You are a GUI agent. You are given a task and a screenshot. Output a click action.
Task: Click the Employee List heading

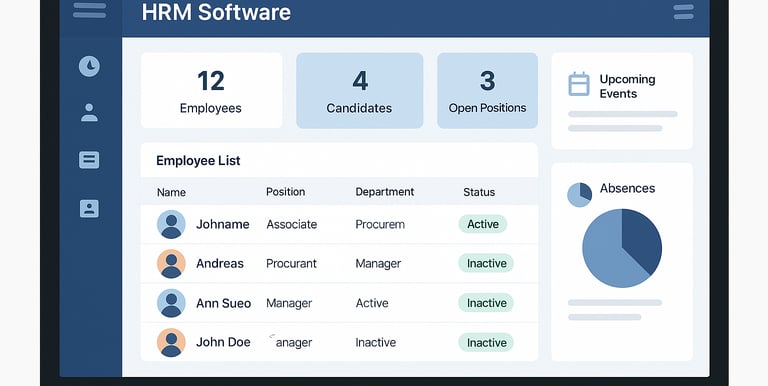coord(198,161)
